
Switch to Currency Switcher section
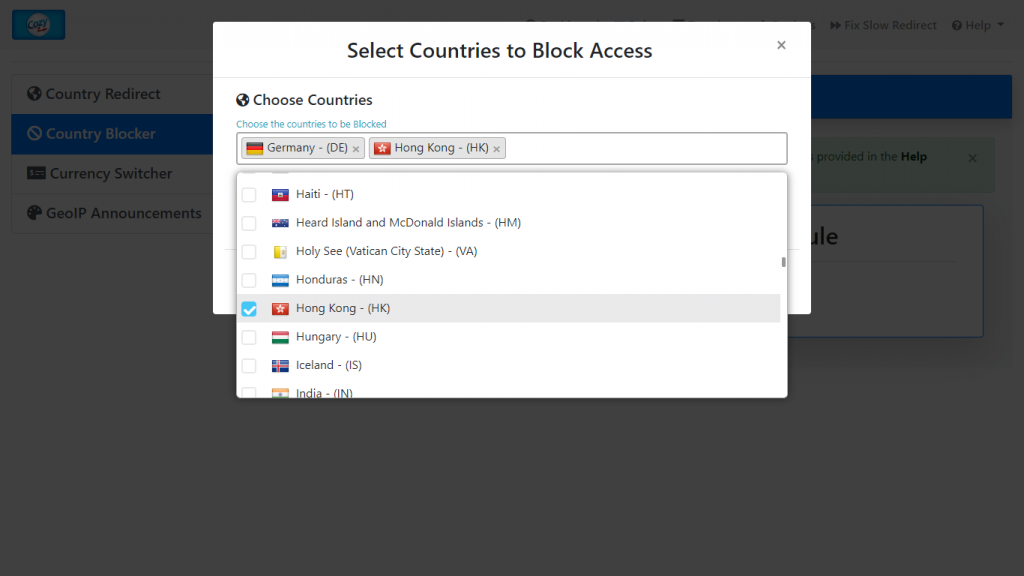(x=112, y=174)
